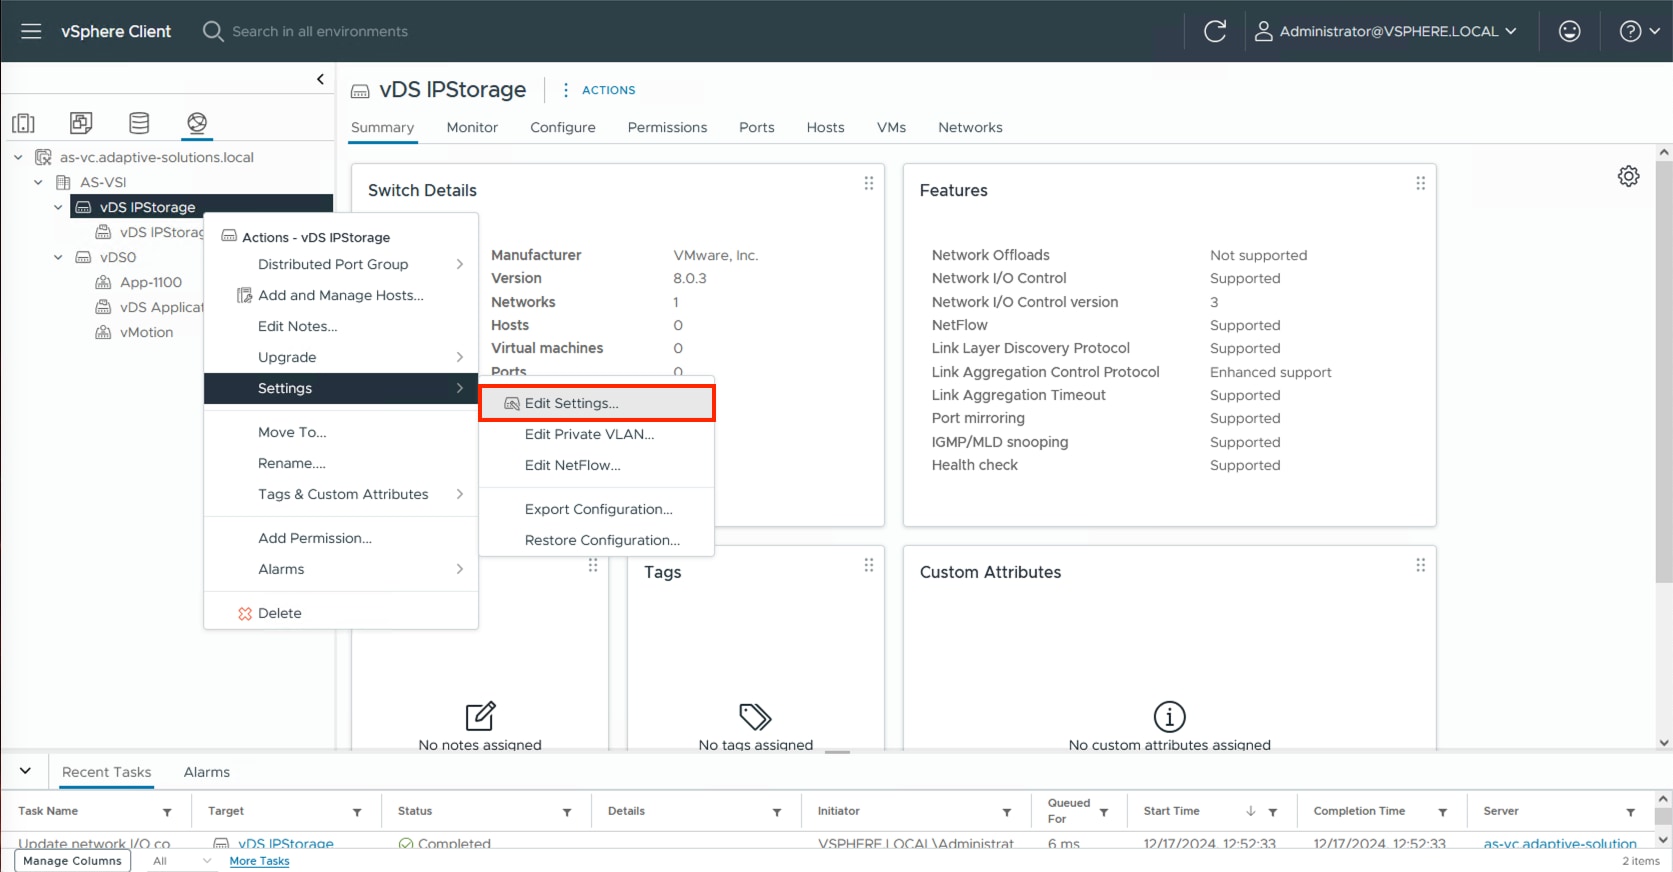Click the Manage Columns button

tap(72, 861)
